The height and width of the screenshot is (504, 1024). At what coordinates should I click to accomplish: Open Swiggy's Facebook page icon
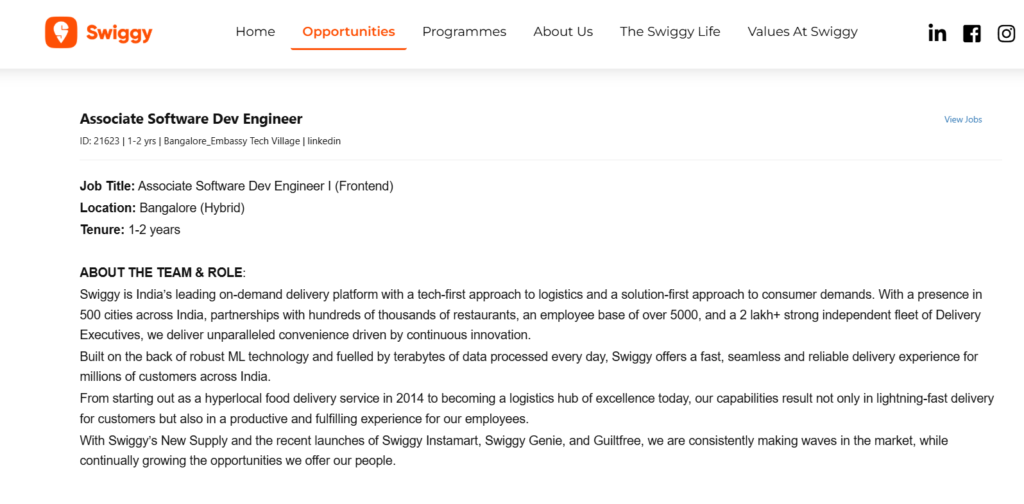point(972,33)
